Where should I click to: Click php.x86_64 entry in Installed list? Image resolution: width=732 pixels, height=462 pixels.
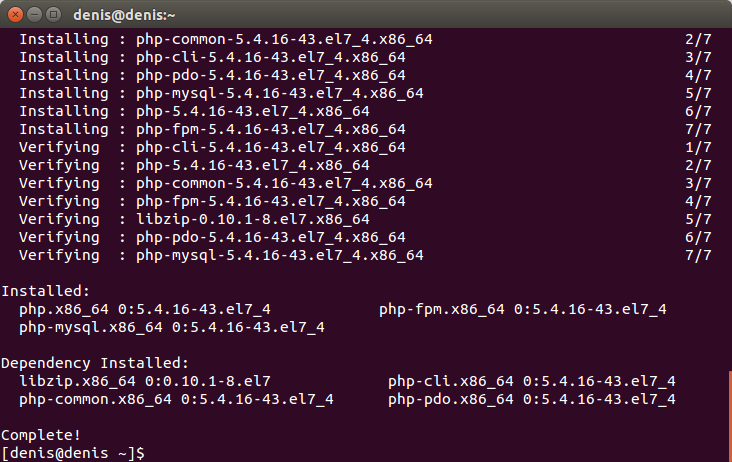coord(64,309)
